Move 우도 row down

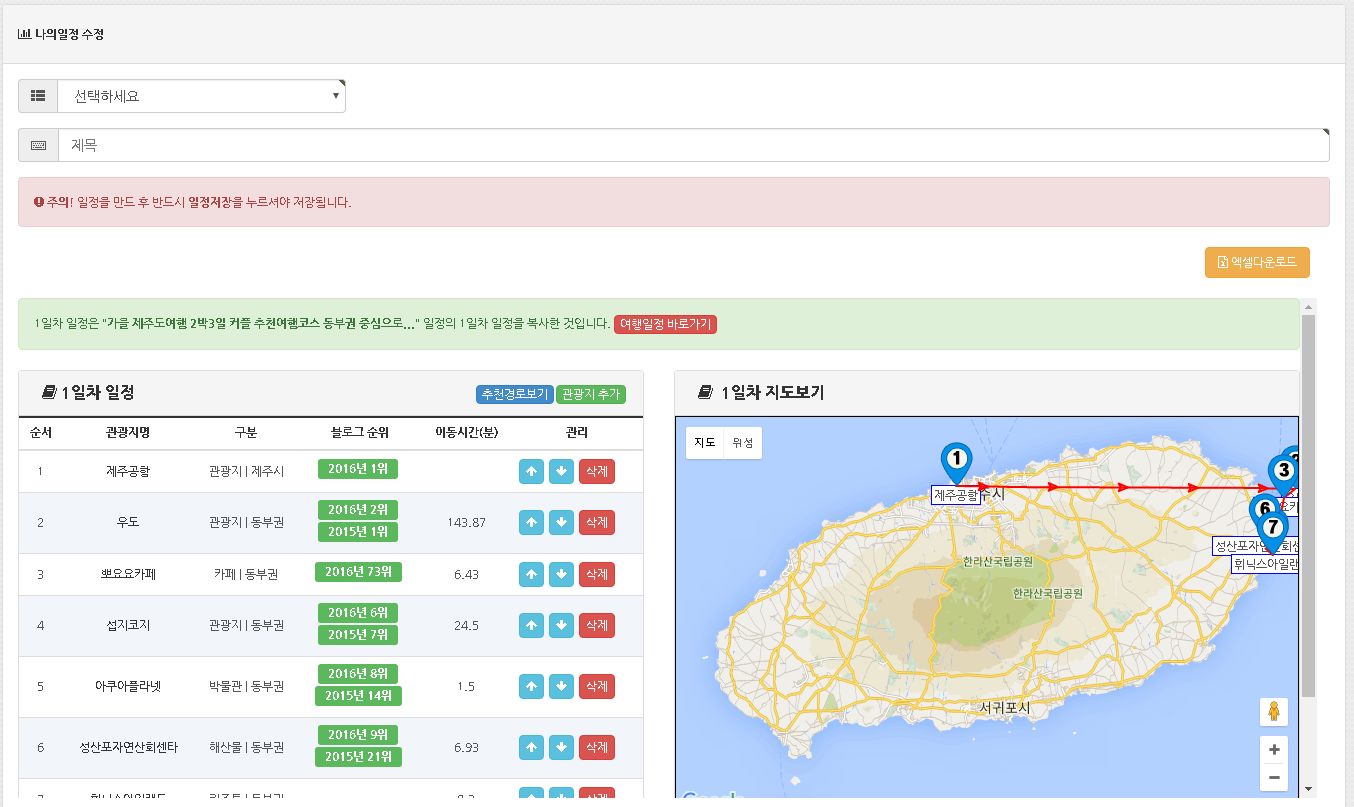(561, 523)
